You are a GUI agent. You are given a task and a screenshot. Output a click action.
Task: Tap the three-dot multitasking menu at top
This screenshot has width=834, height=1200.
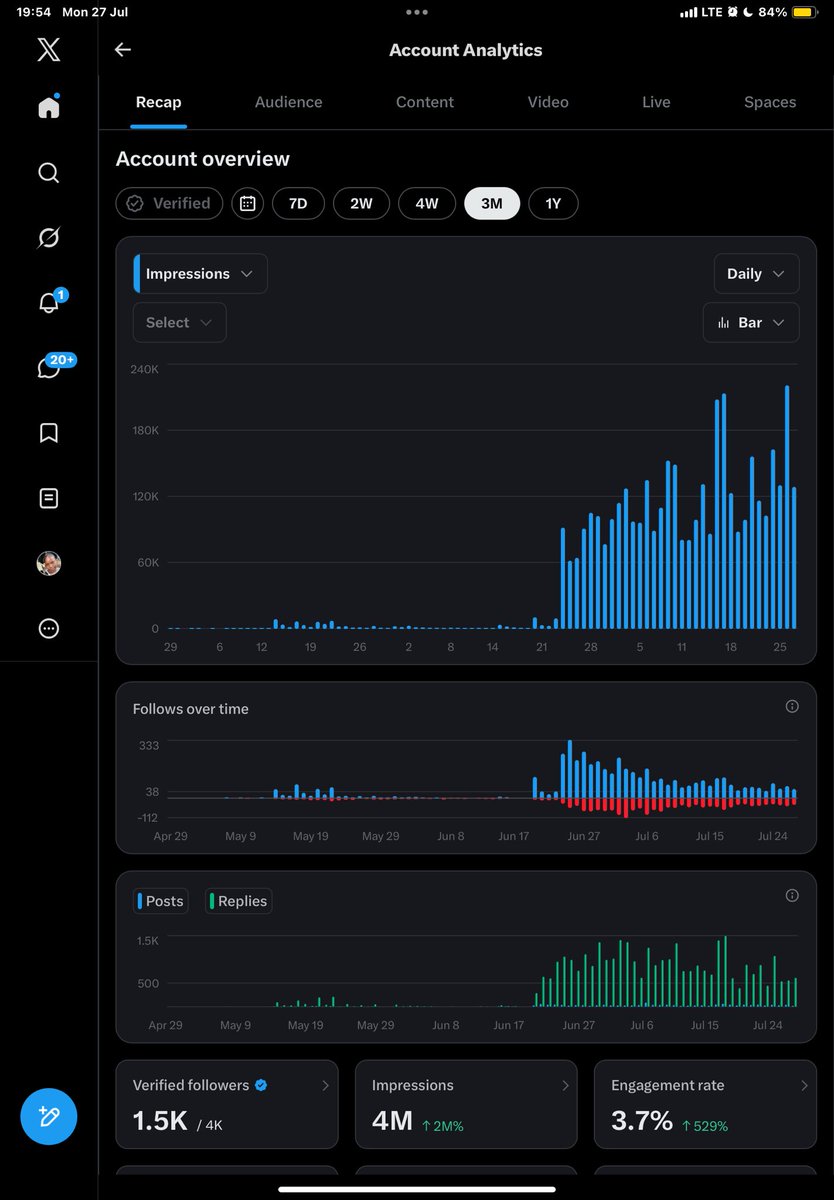point(417,12)
